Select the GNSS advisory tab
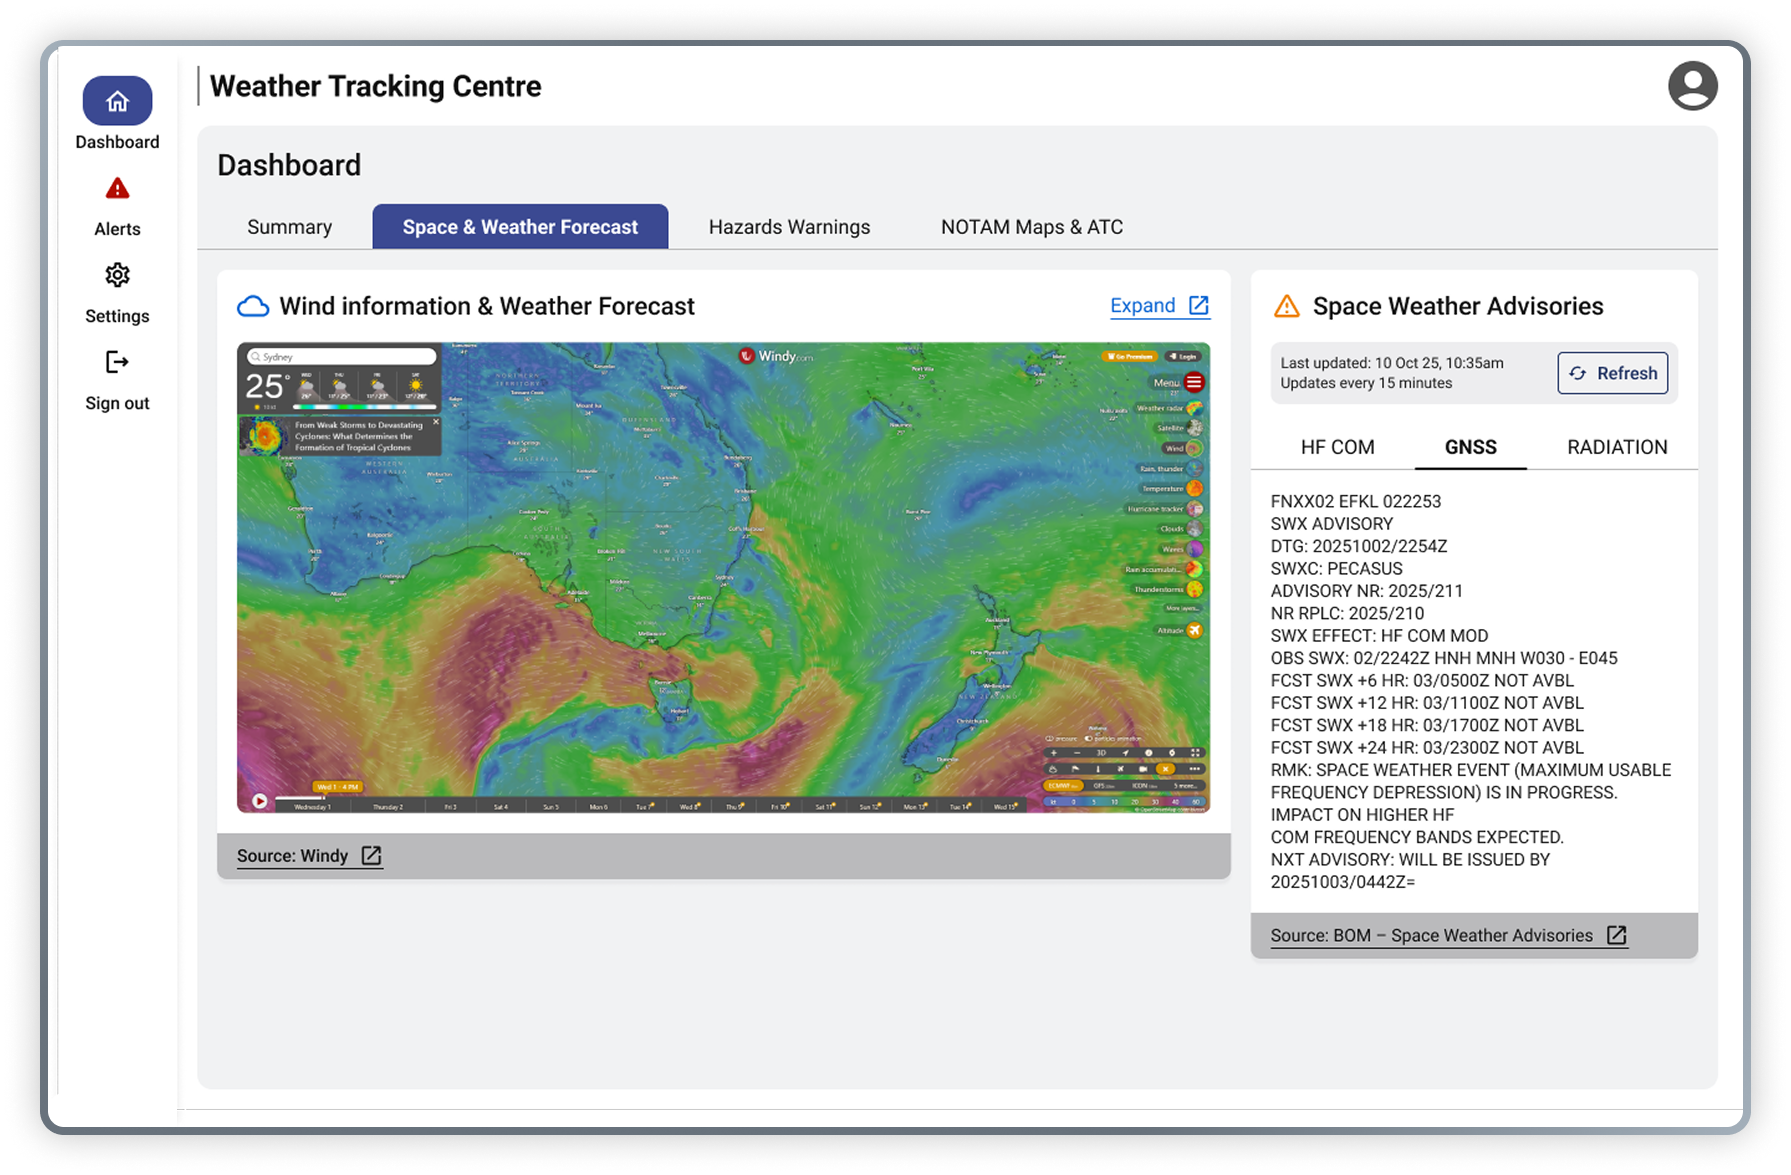Screen dimensions: 1791x1175 coord(1470,447)
